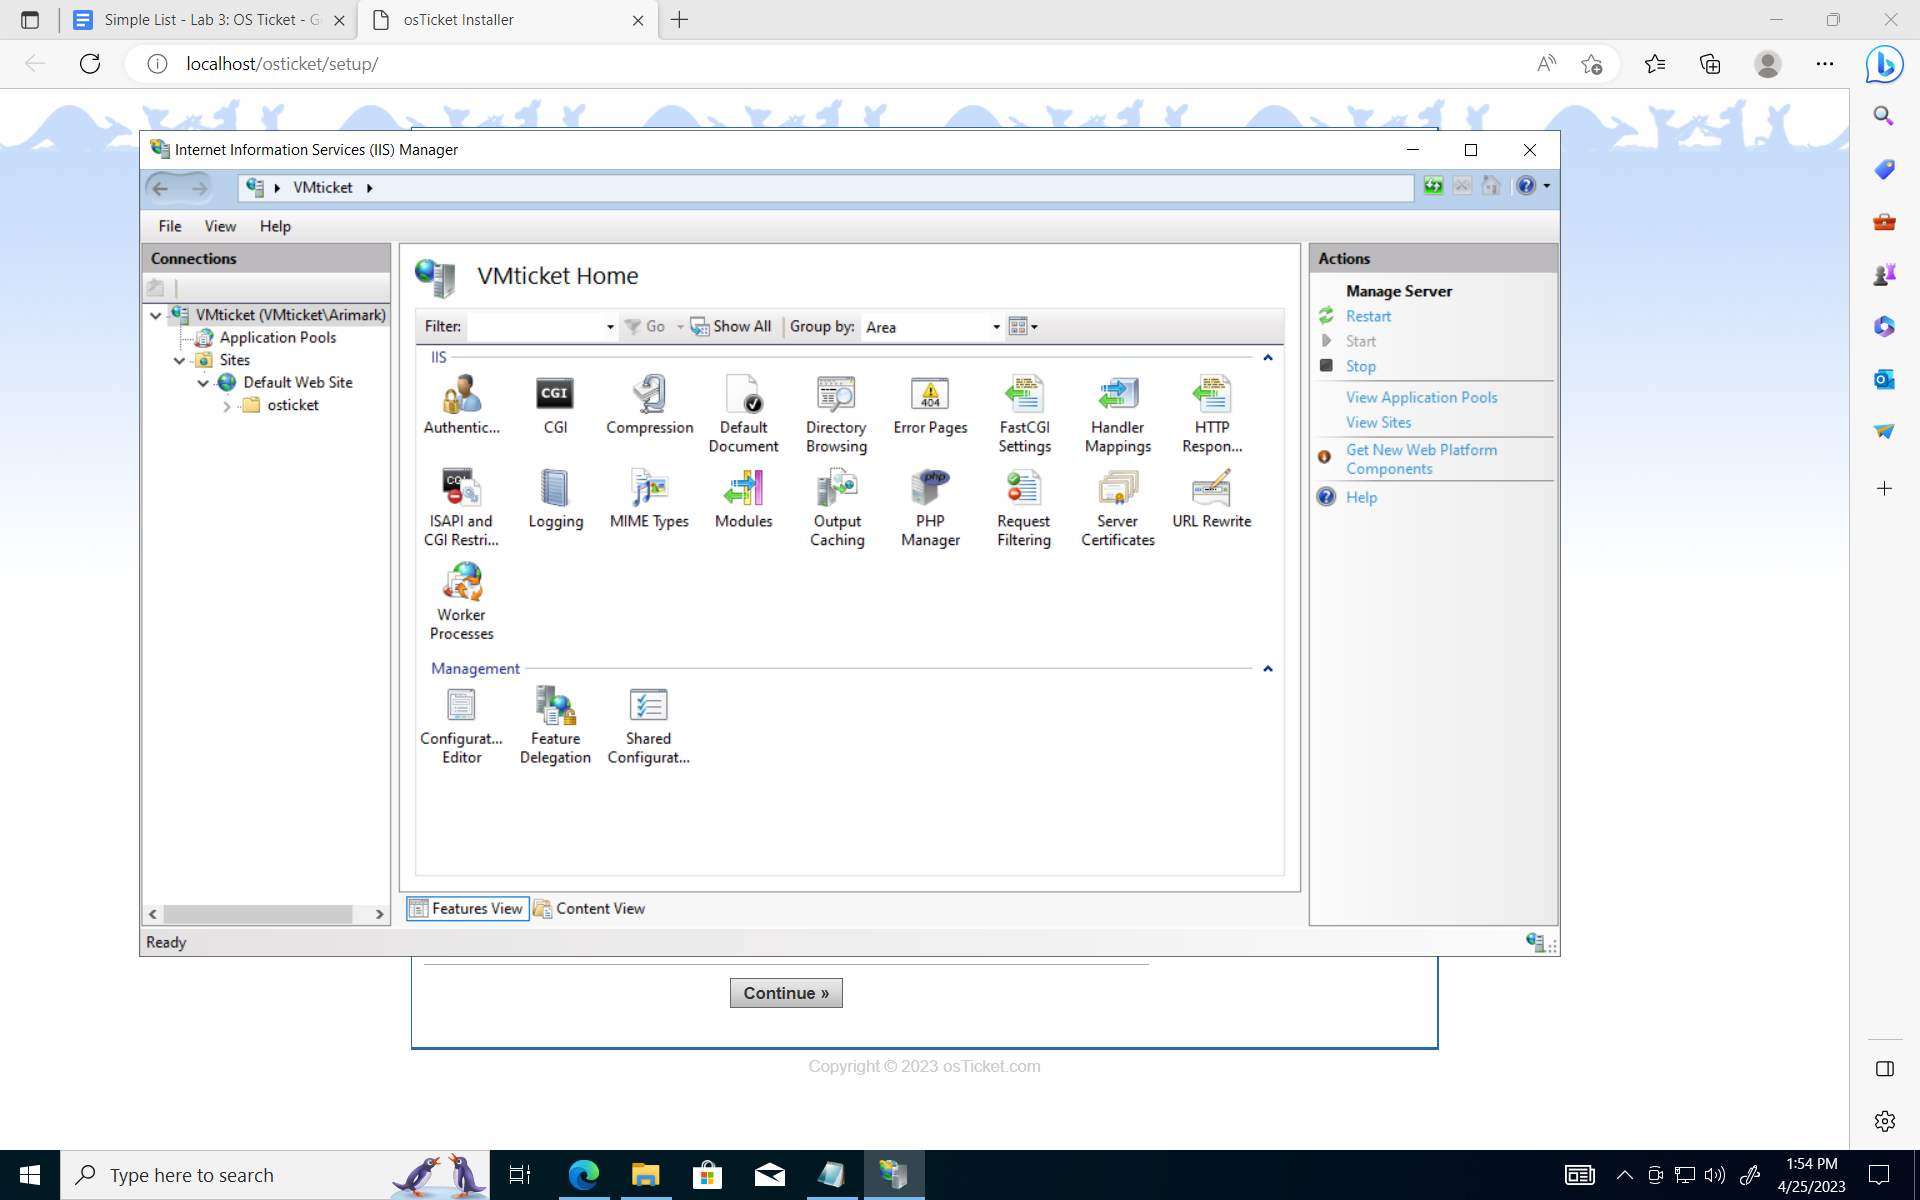The height and width of the screenshot is (1200, 1920).
Task: Click Show All button in filter bar
Action: tap(731, 327)
